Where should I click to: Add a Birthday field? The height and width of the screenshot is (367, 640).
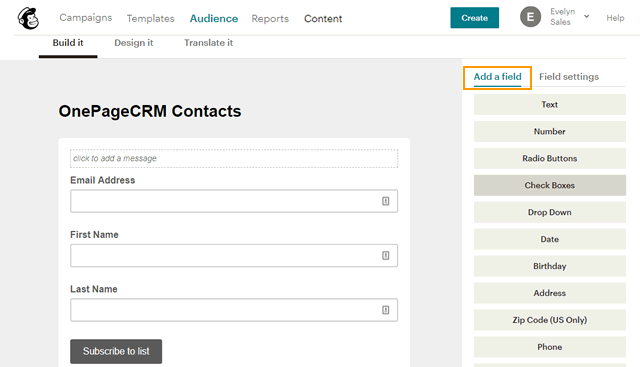[x=550, y=266]
